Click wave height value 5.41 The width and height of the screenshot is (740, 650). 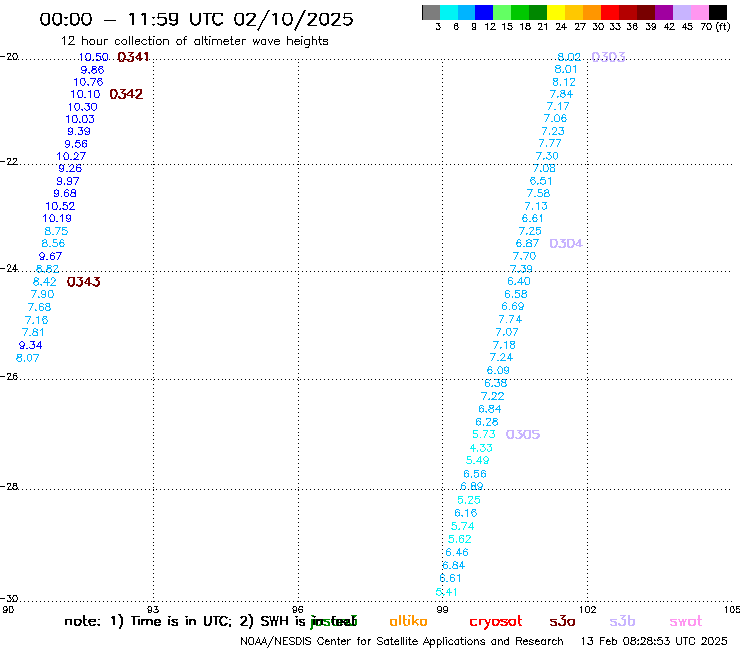446,592
